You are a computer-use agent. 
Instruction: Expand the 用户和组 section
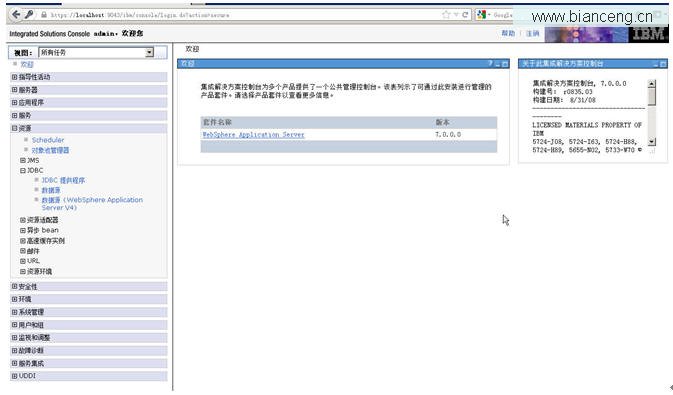(15, 325)
